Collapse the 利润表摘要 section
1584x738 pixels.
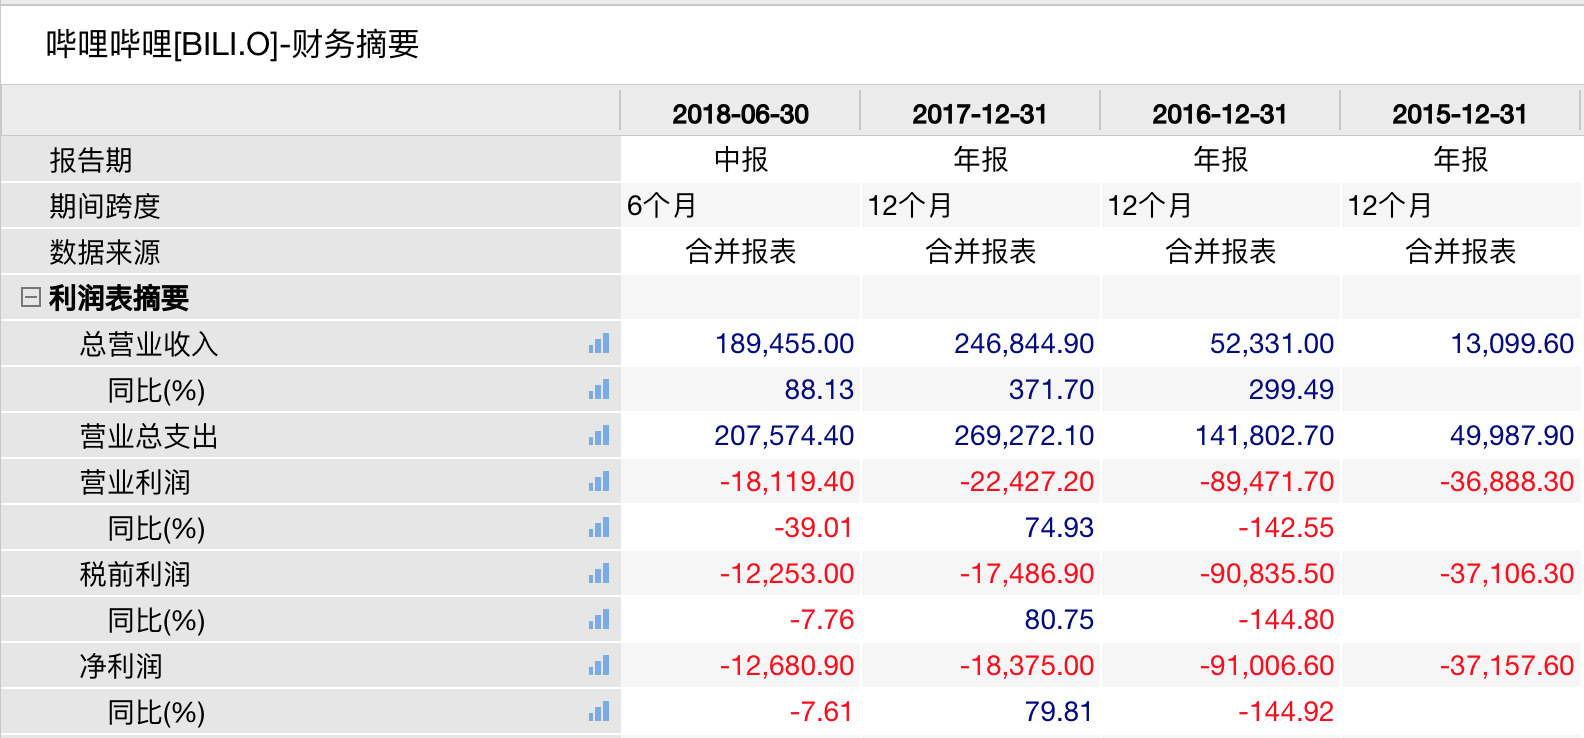point(31,297)
